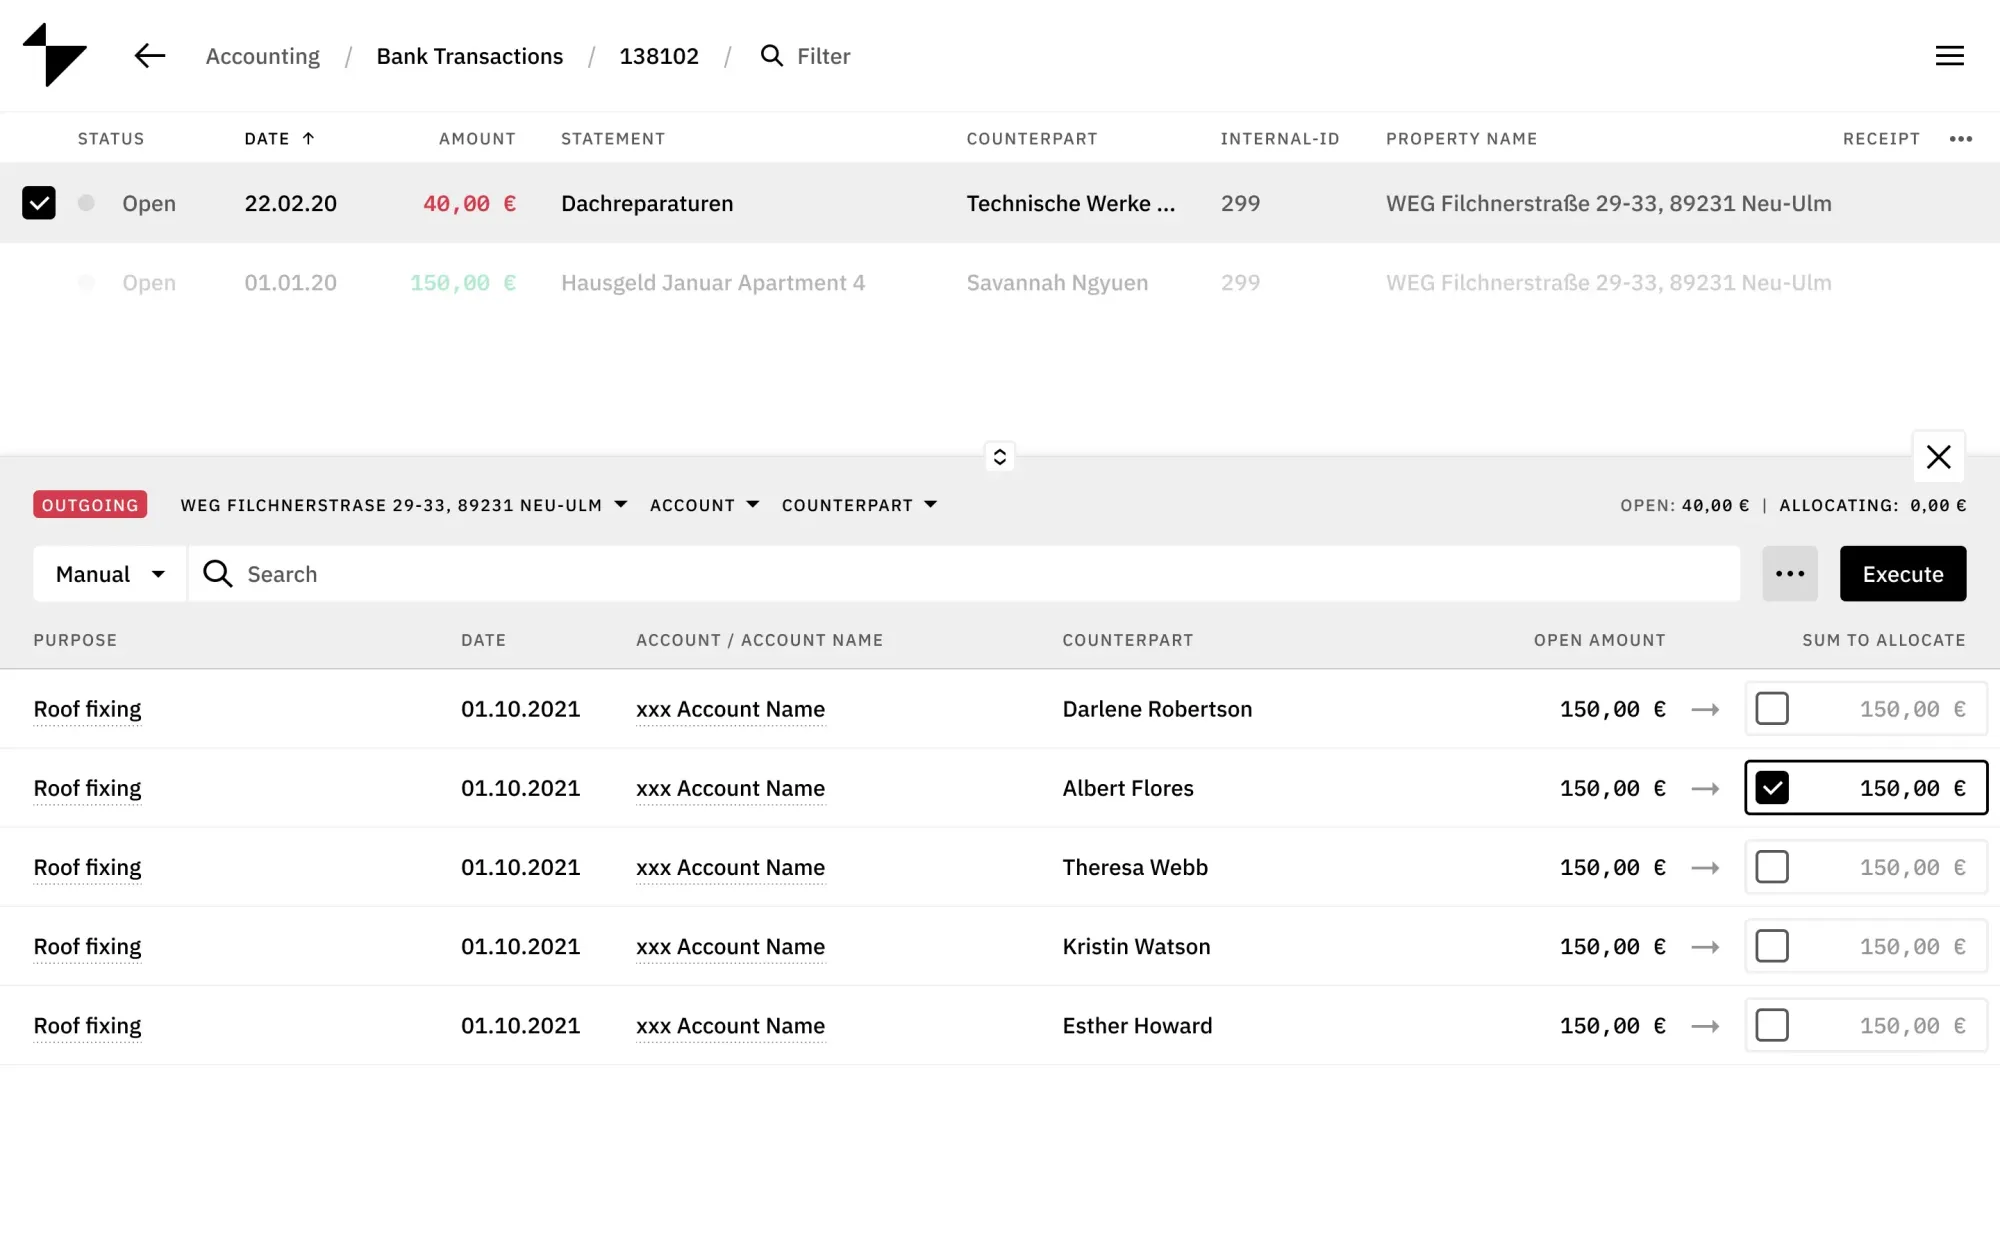Click the Open Amount column header
Screen dimensions: 2000x1250
pos(1599,640)
